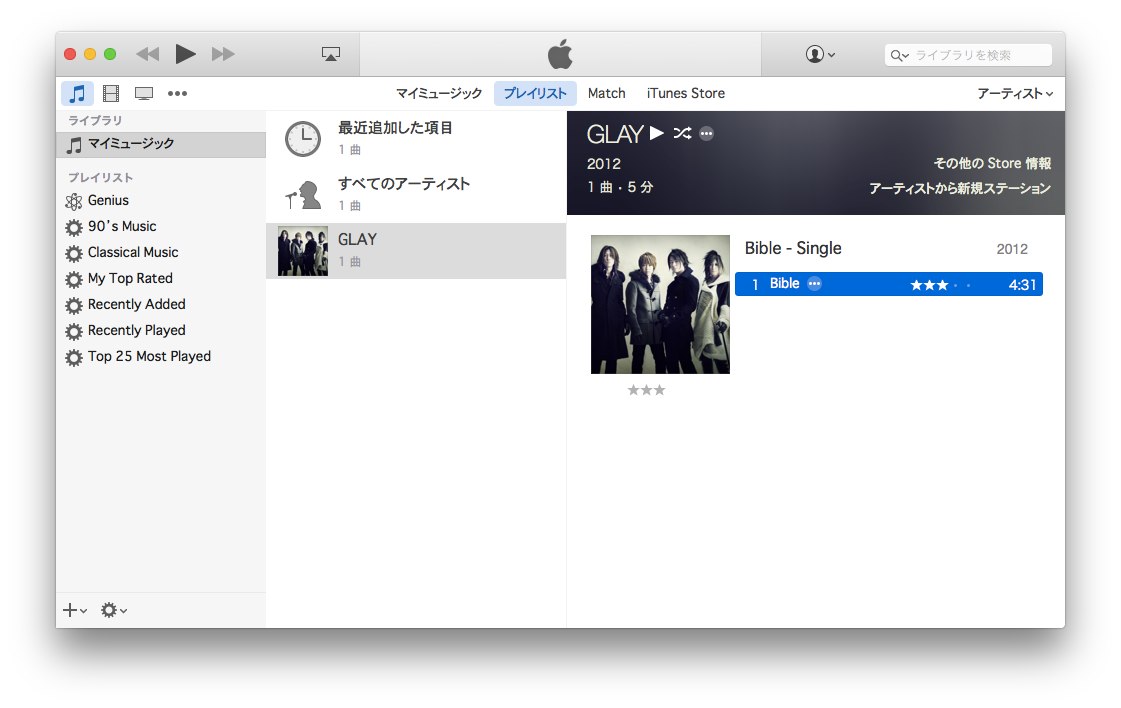
Task: Open the gear settings dropdown at sidebar bottom
Action: pyautogui.click(x=114, y=610)
